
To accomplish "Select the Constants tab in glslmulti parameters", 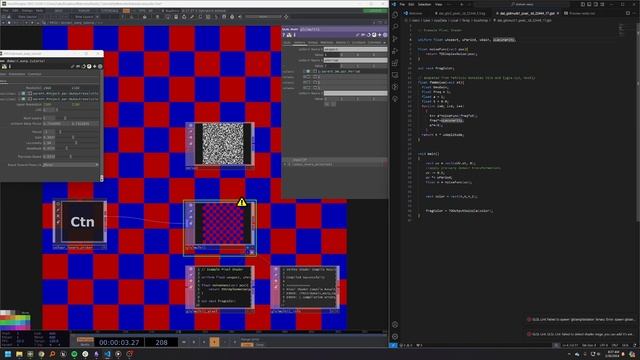I will point(359,42).
